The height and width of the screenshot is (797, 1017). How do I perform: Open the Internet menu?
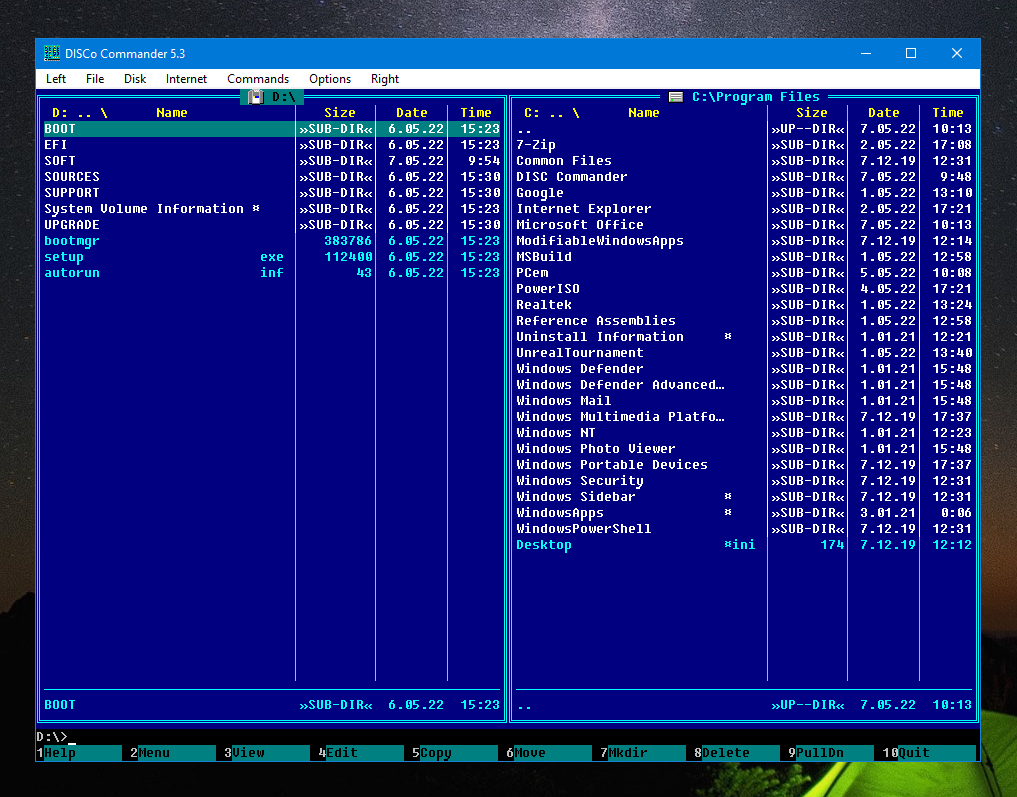click(187, 79)
